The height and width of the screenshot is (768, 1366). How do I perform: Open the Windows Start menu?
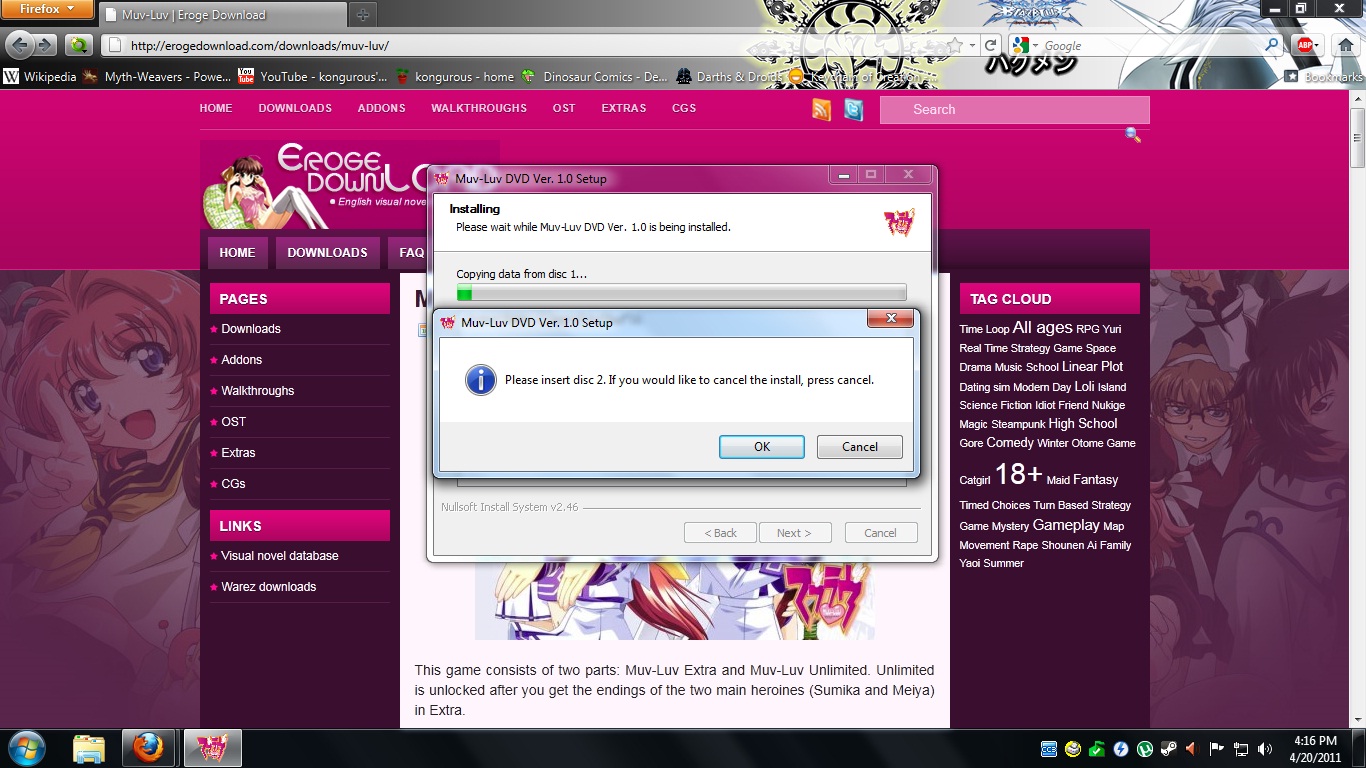(25, 747)
